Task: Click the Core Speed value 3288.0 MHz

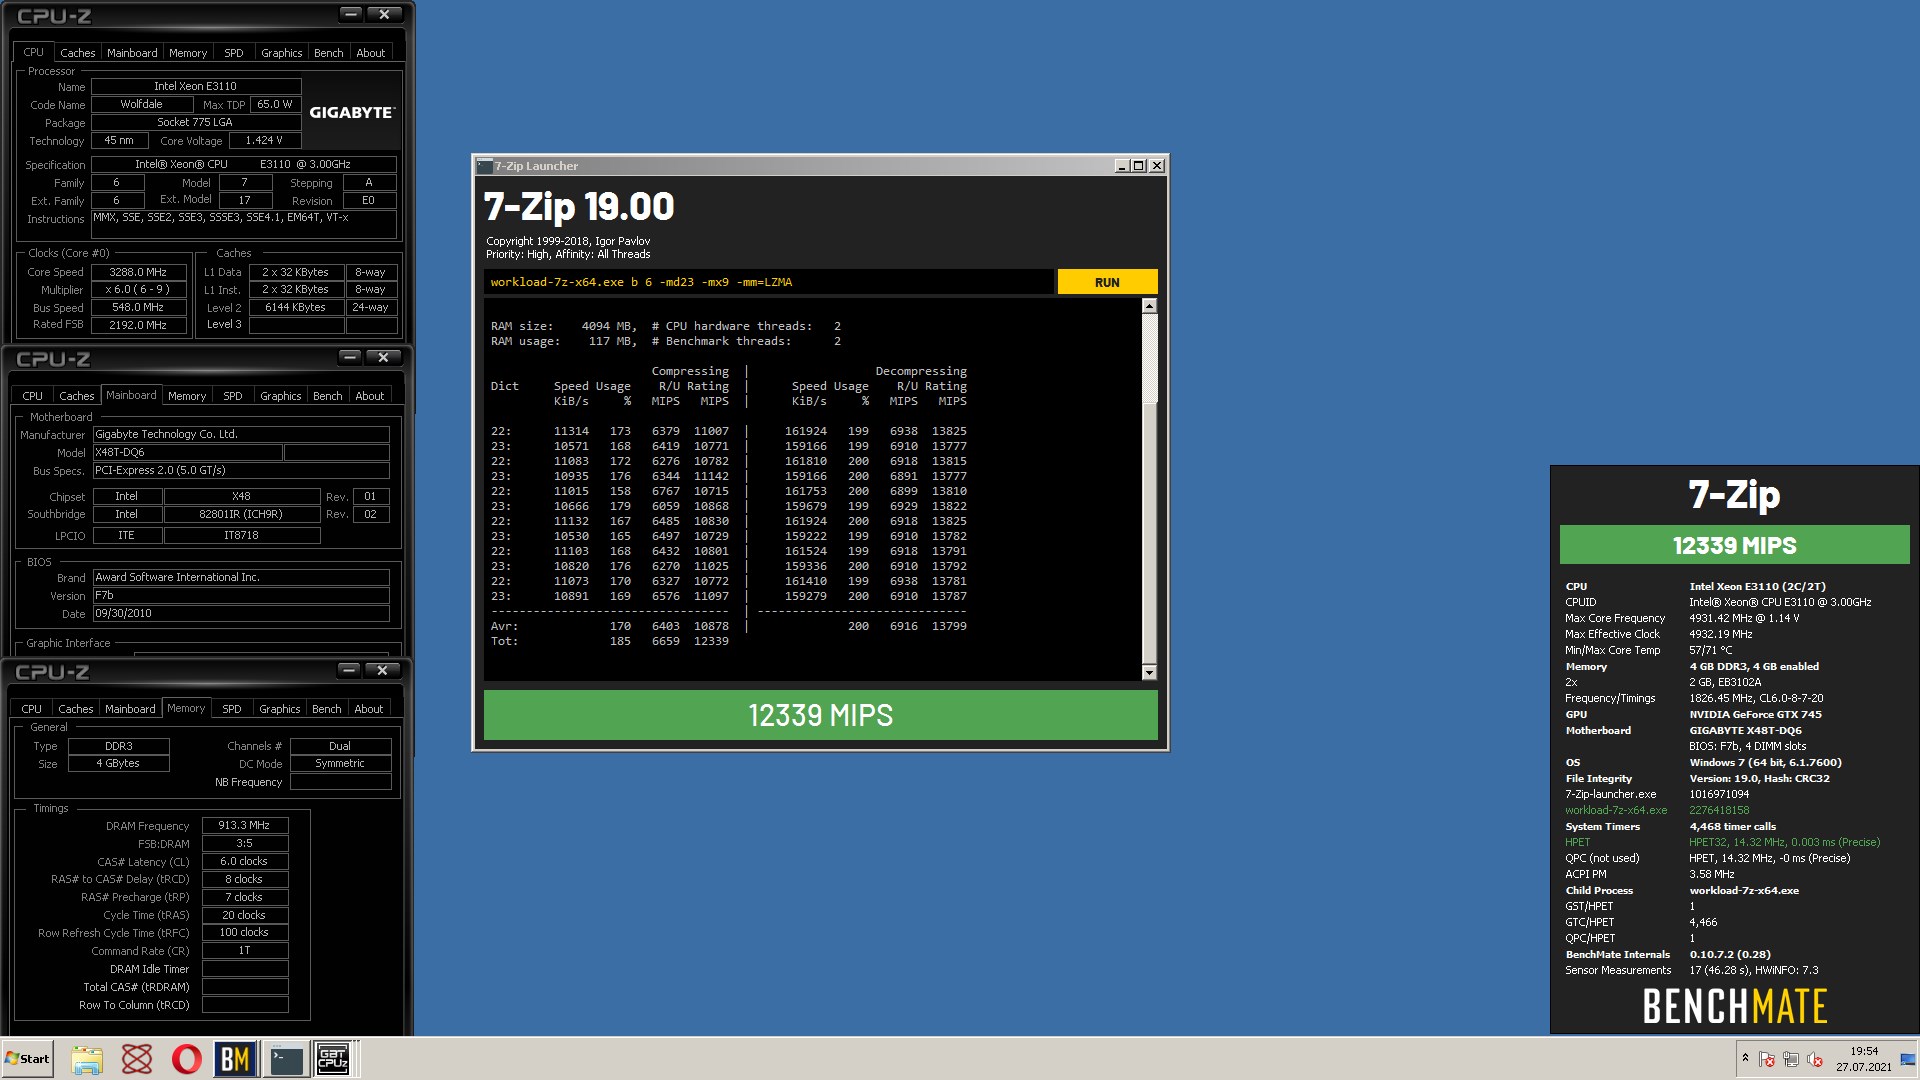Action: (x=139, y=272)
